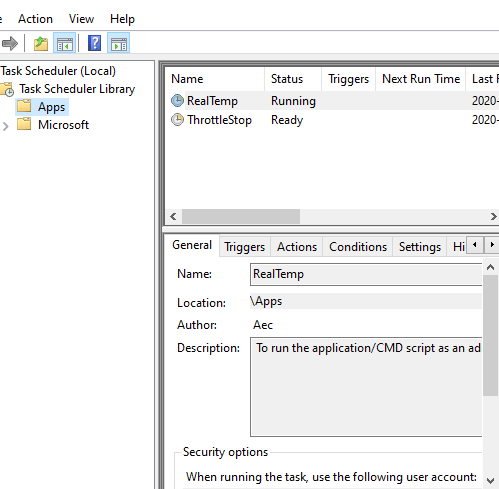Open the partially visible Hi(story) tab
Screen dimensions: 499x489
point(458,247)
